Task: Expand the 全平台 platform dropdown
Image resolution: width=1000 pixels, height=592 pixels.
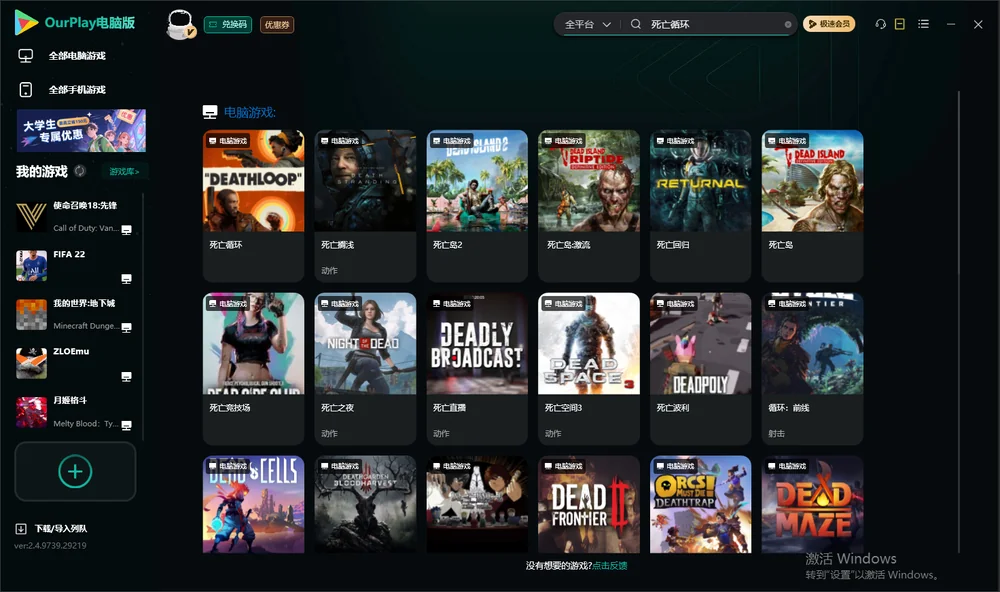Action: (x=587, y=24)
